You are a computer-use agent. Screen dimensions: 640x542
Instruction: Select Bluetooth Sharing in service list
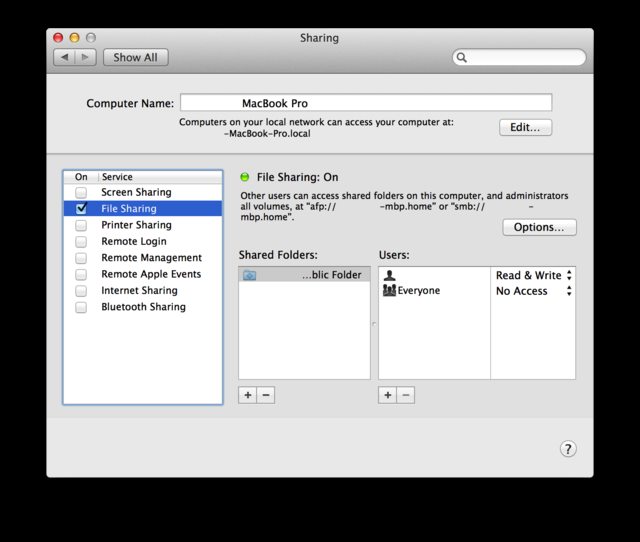point(143,307)
